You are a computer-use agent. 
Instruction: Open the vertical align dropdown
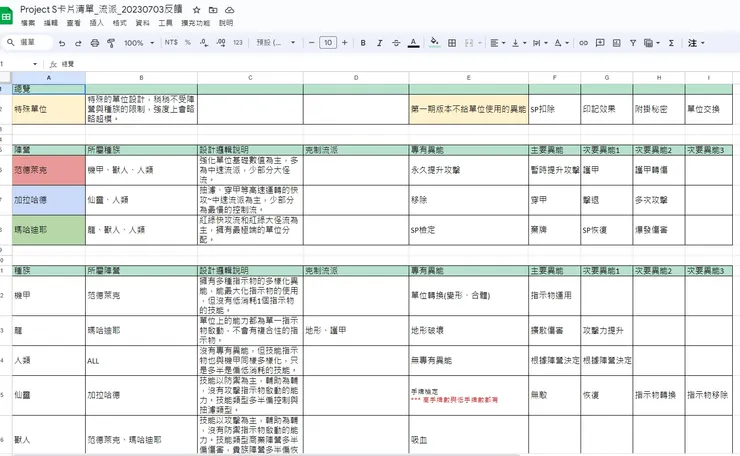pyautogui.click(x=519, y=43)
